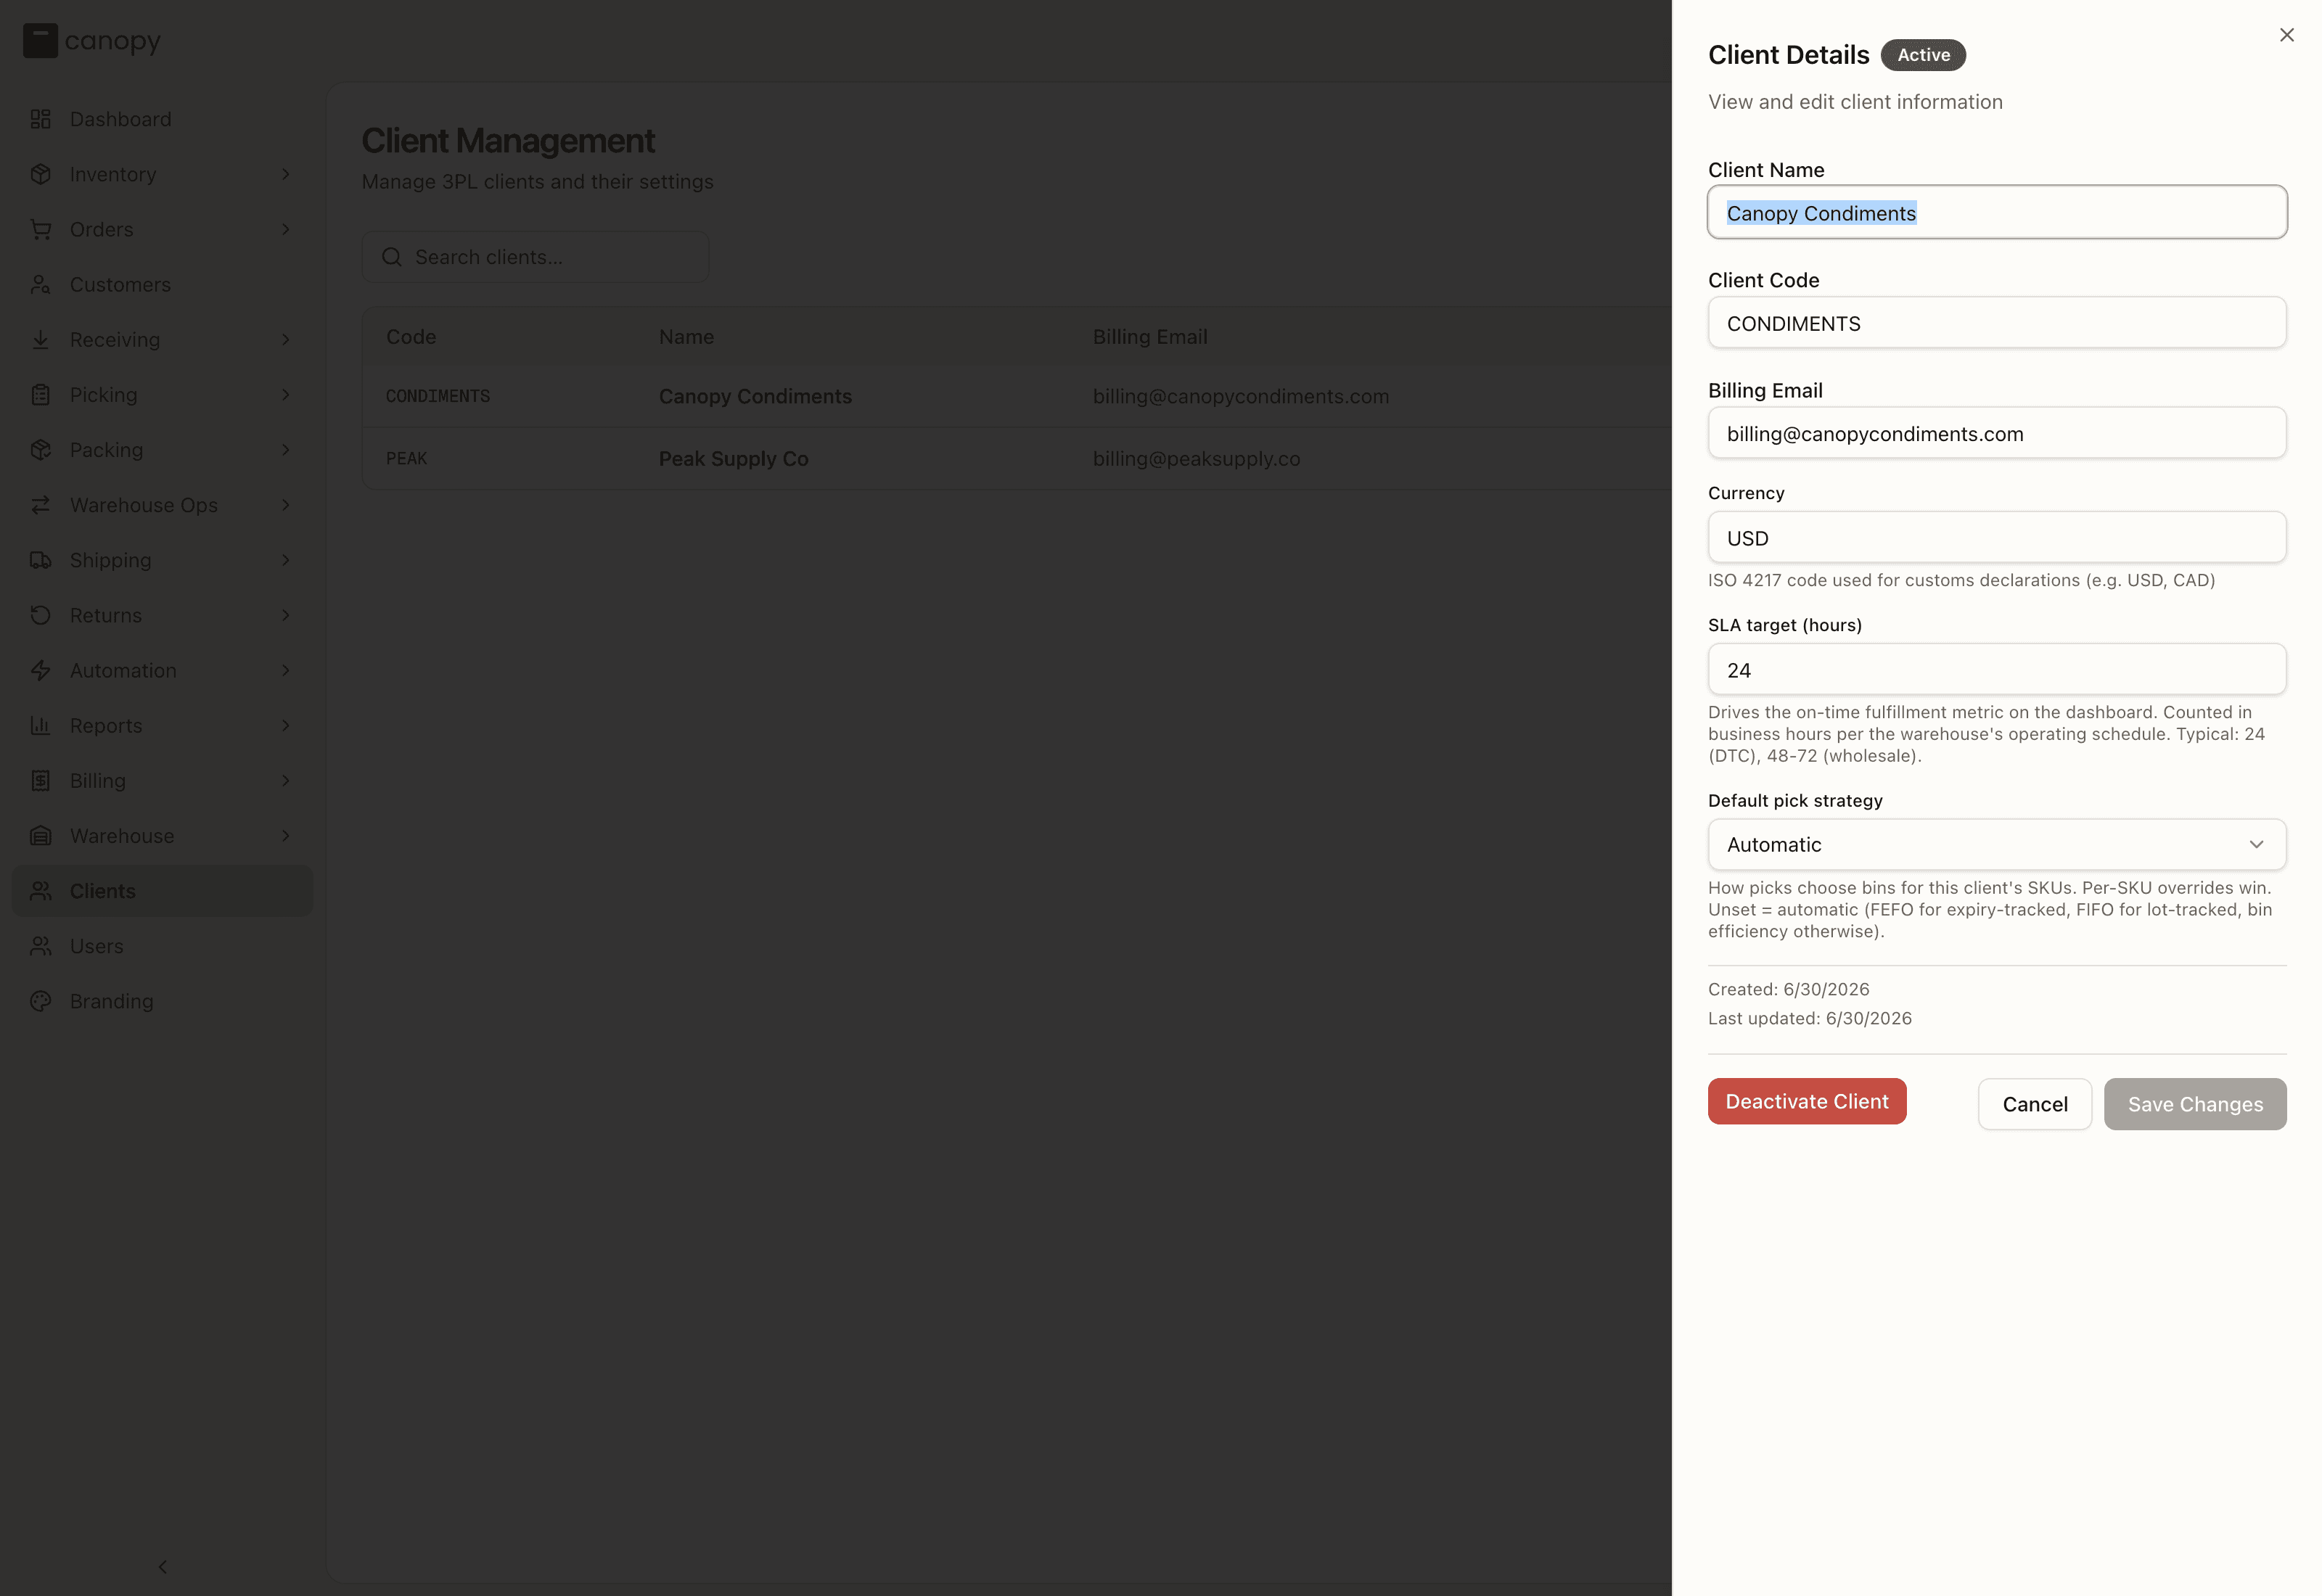Click the Save Changes button
The image size is (2322, 1596).
click(2194, 1104)
